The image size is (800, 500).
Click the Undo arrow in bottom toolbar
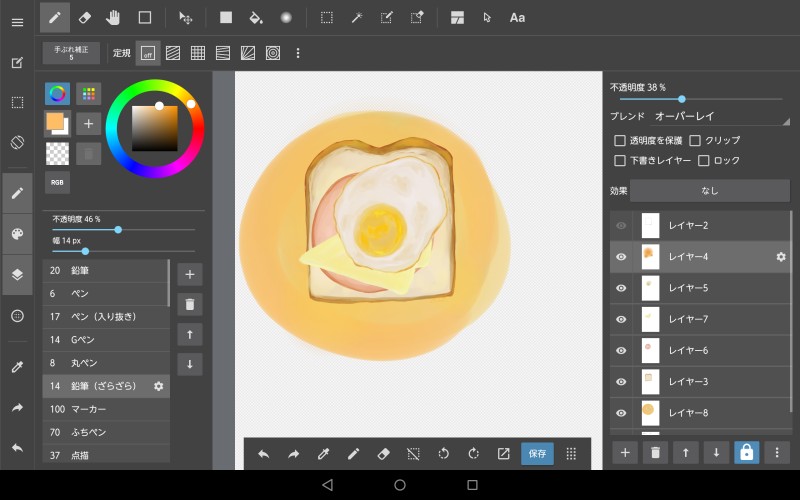(264, 453)
